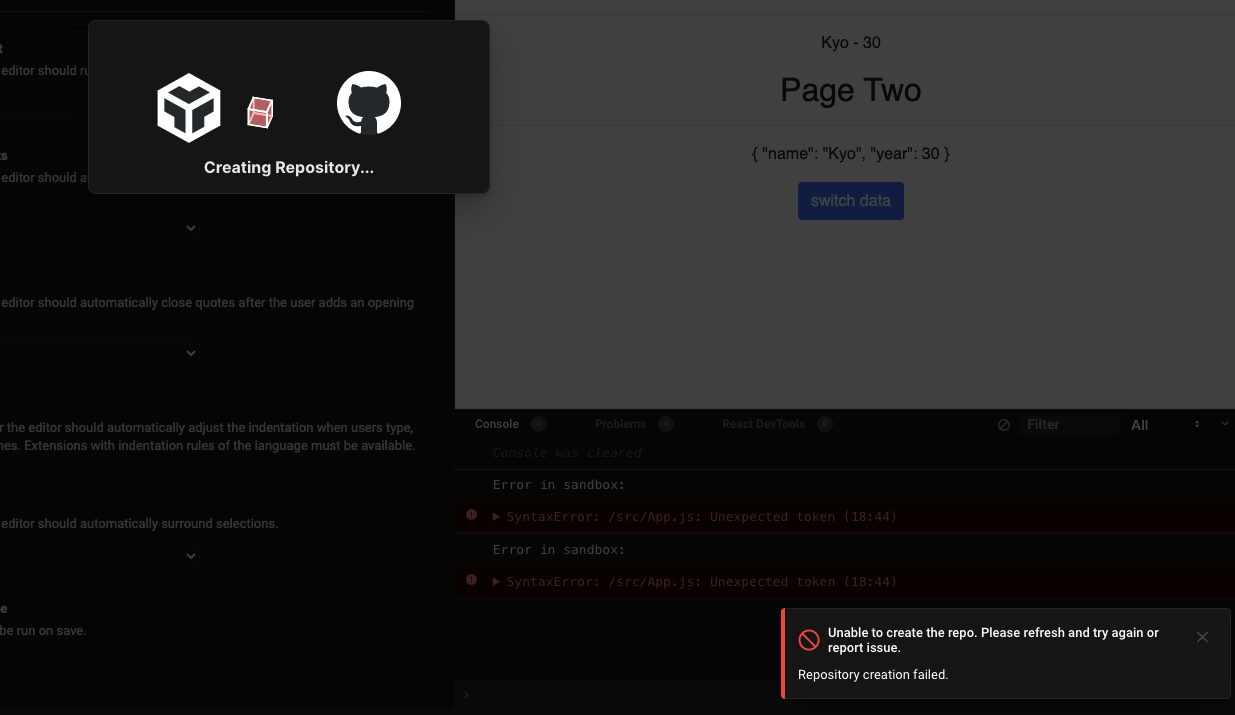Click the GitHub octocat icon in the dialog
The height and width of the screenshot is (715, 1235).
point(368,103)
